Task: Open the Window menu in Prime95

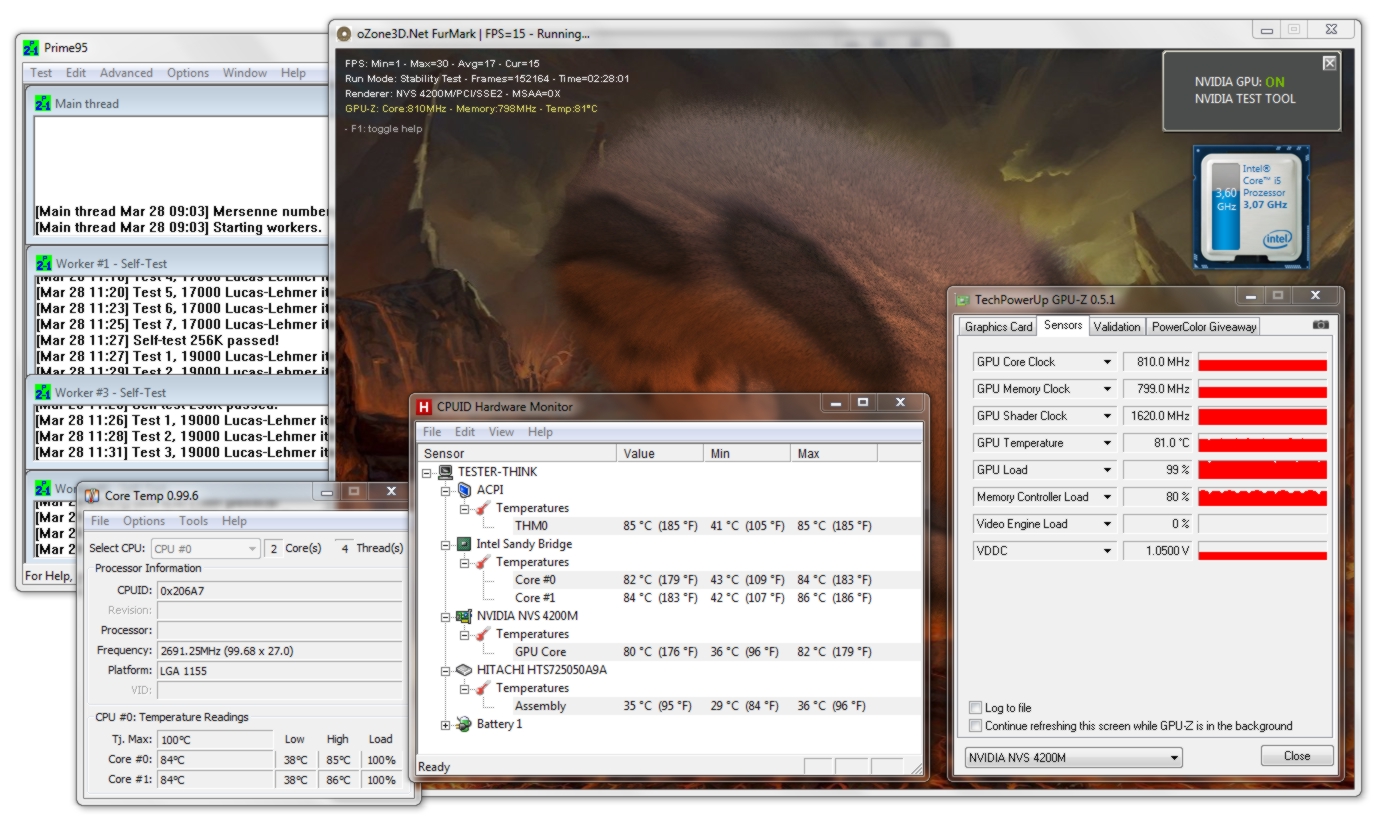Action: (x=245, y=73)
